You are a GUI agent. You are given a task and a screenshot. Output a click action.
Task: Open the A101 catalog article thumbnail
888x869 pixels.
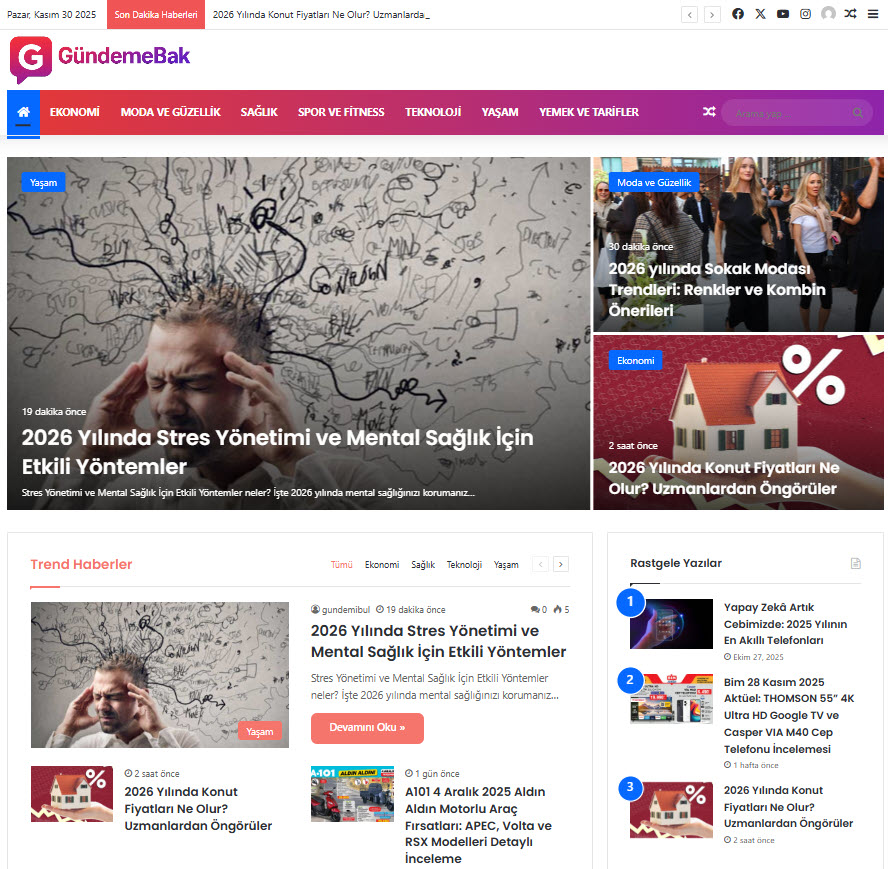[x=352, y=794]
